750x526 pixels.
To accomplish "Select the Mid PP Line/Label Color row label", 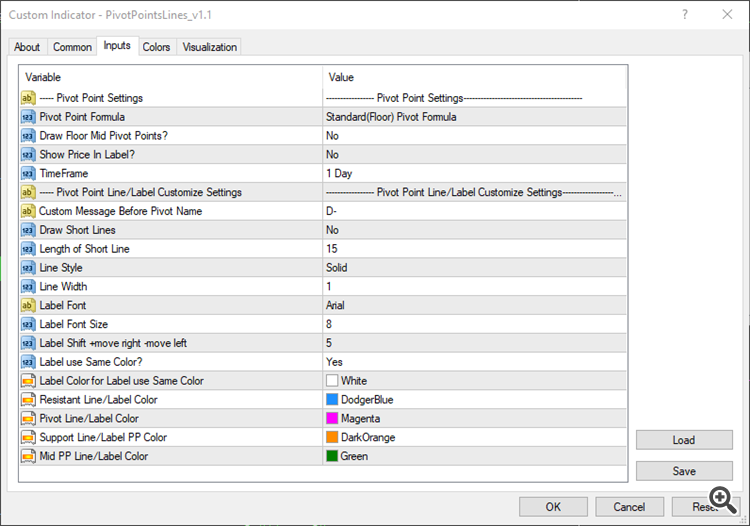I will [94, 457].
